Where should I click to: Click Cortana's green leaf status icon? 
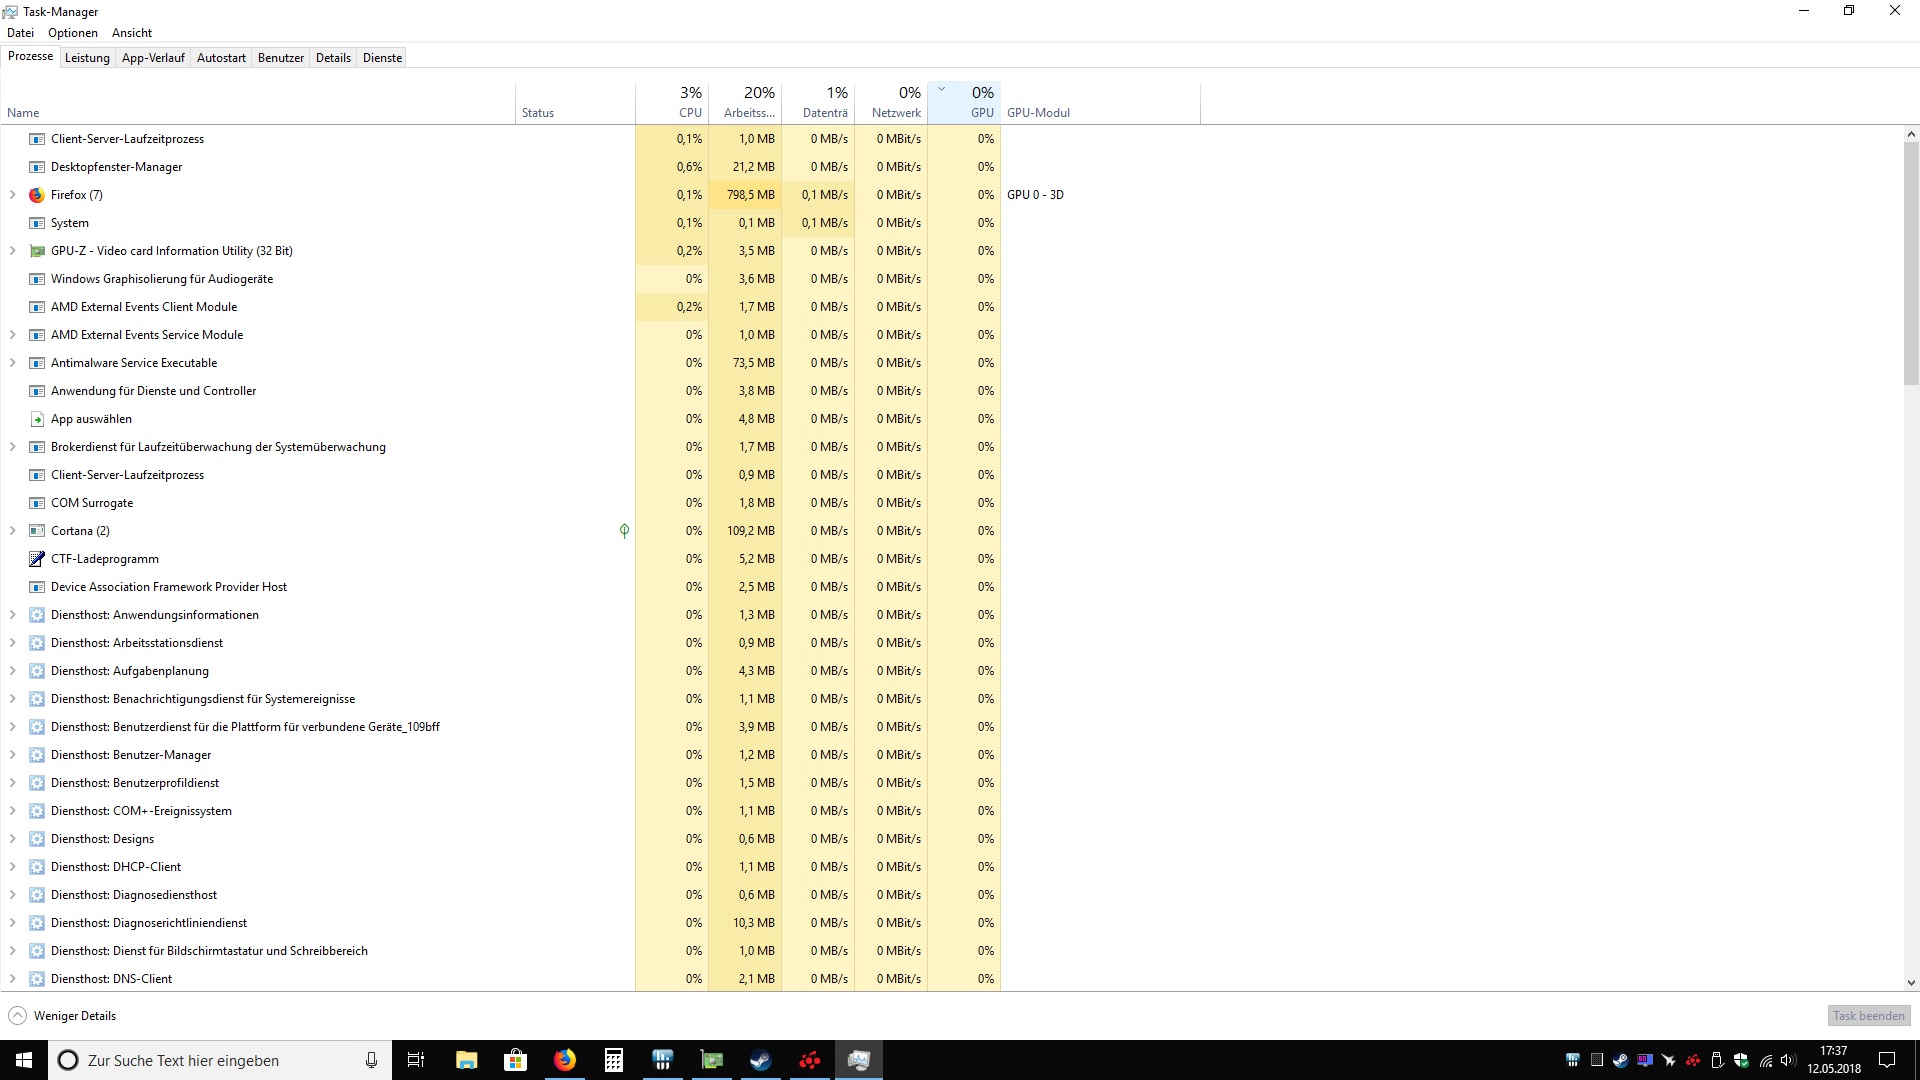pyautogui.click(x=624, y=531)
